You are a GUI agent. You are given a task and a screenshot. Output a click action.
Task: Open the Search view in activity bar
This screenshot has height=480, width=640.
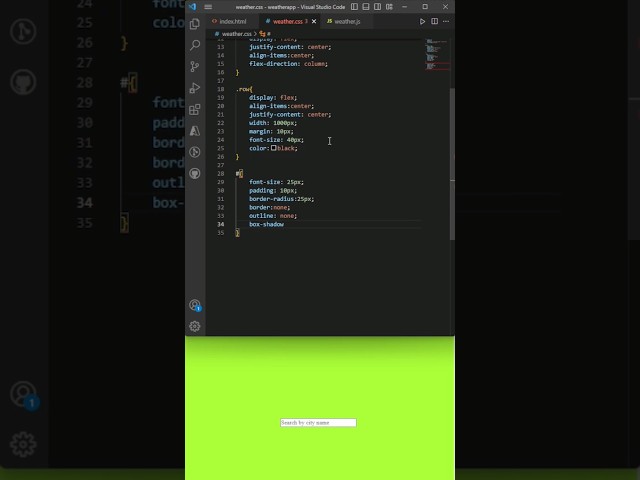tap(195, 45)
